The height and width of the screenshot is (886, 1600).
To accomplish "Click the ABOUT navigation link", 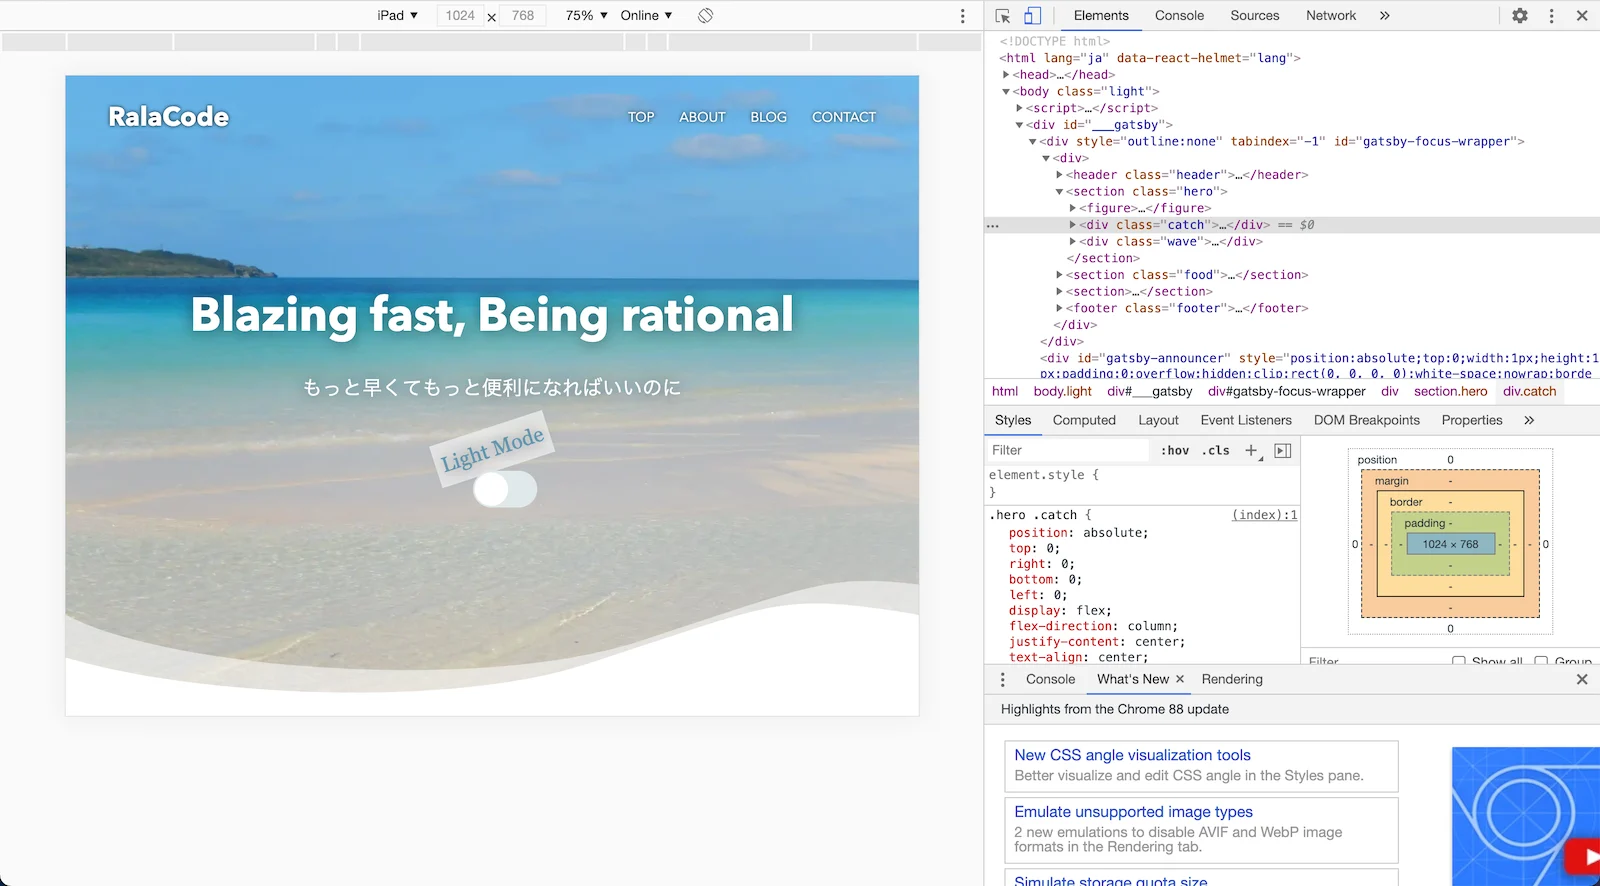I will click(702, 117).
